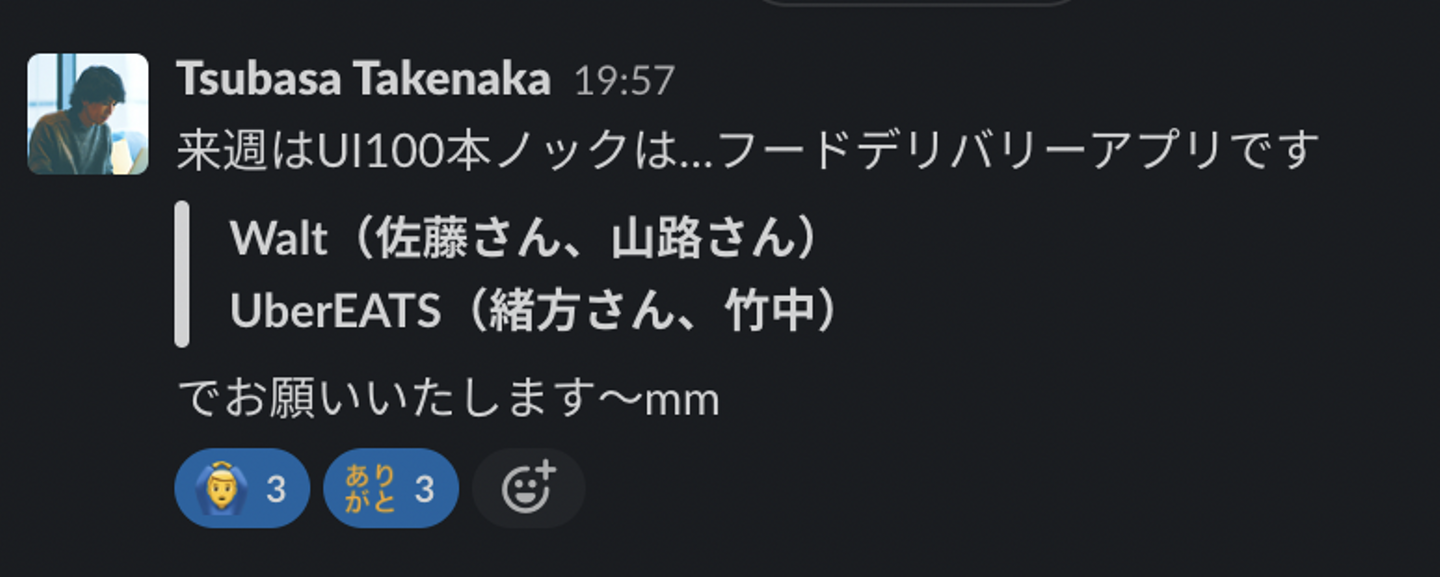The image size is (1440, 577).
Task: Click the partially visible pill at top
Action: 917,3
